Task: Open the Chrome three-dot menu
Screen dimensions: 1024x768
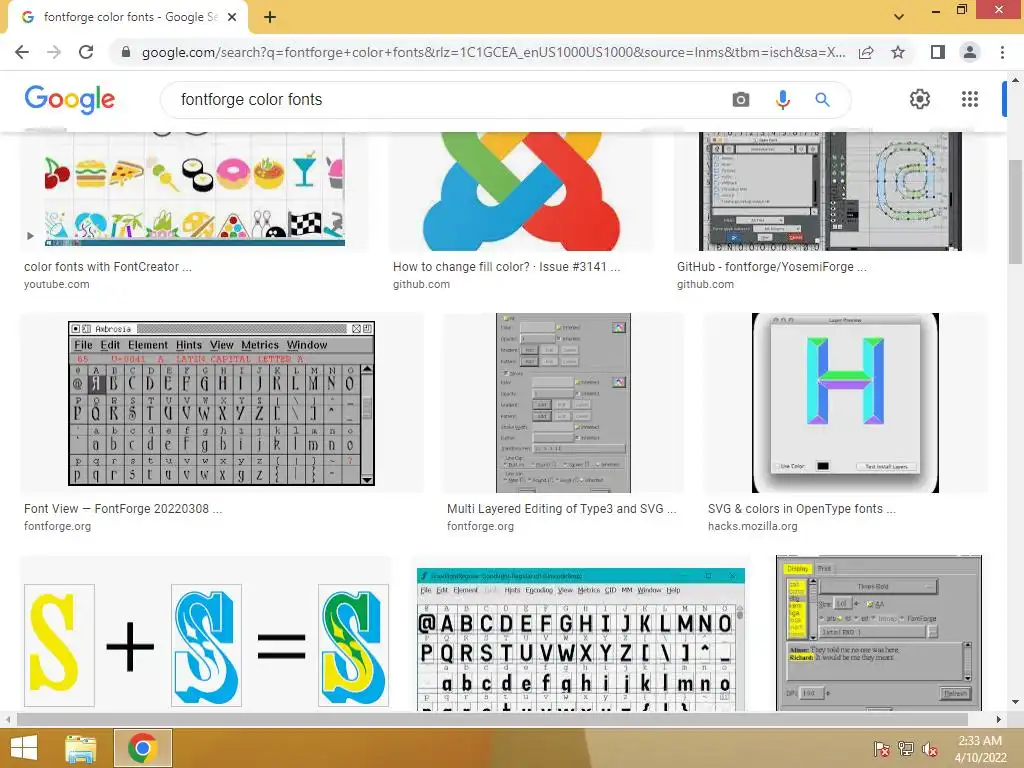Action: pyautogui.click(x=1002, y=52)
